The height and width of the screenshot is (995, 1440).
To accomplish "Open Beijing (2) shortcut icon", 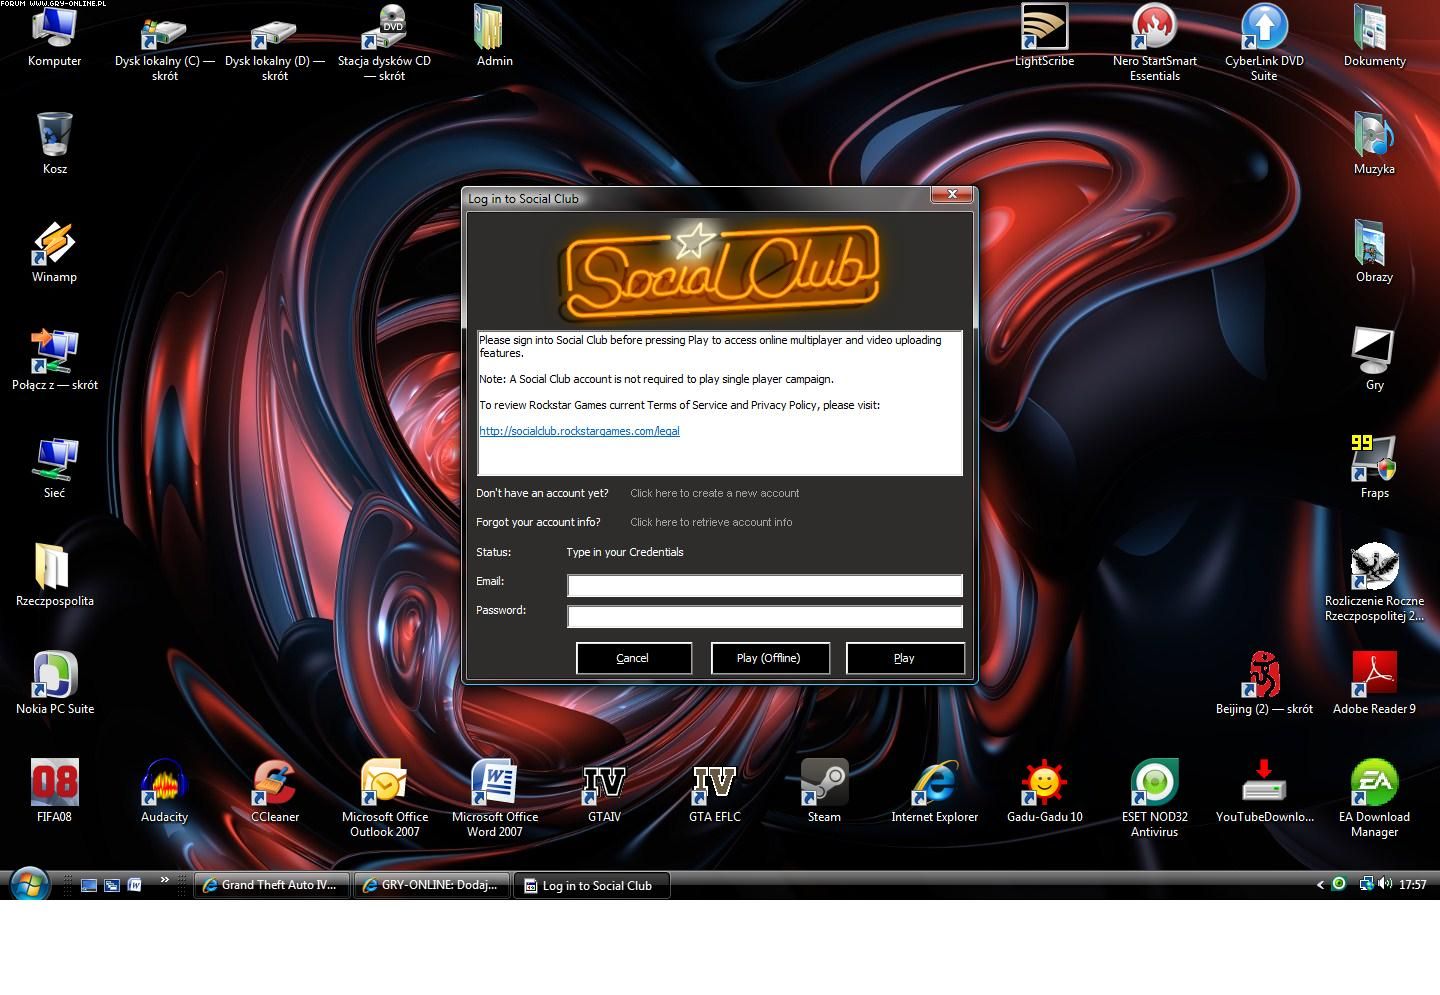I will 1264,683.
